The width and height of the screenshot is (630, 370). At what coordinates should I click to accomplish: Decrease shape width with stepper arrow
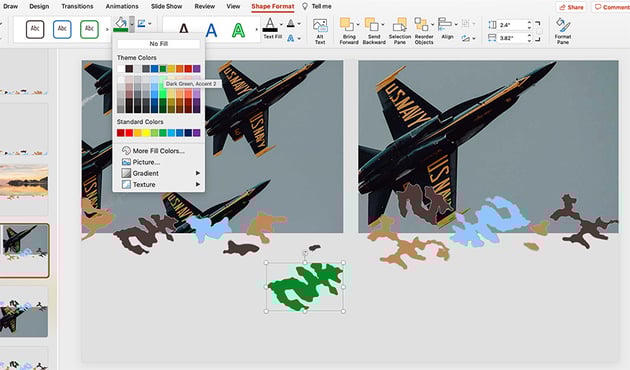tap(529, 41)
